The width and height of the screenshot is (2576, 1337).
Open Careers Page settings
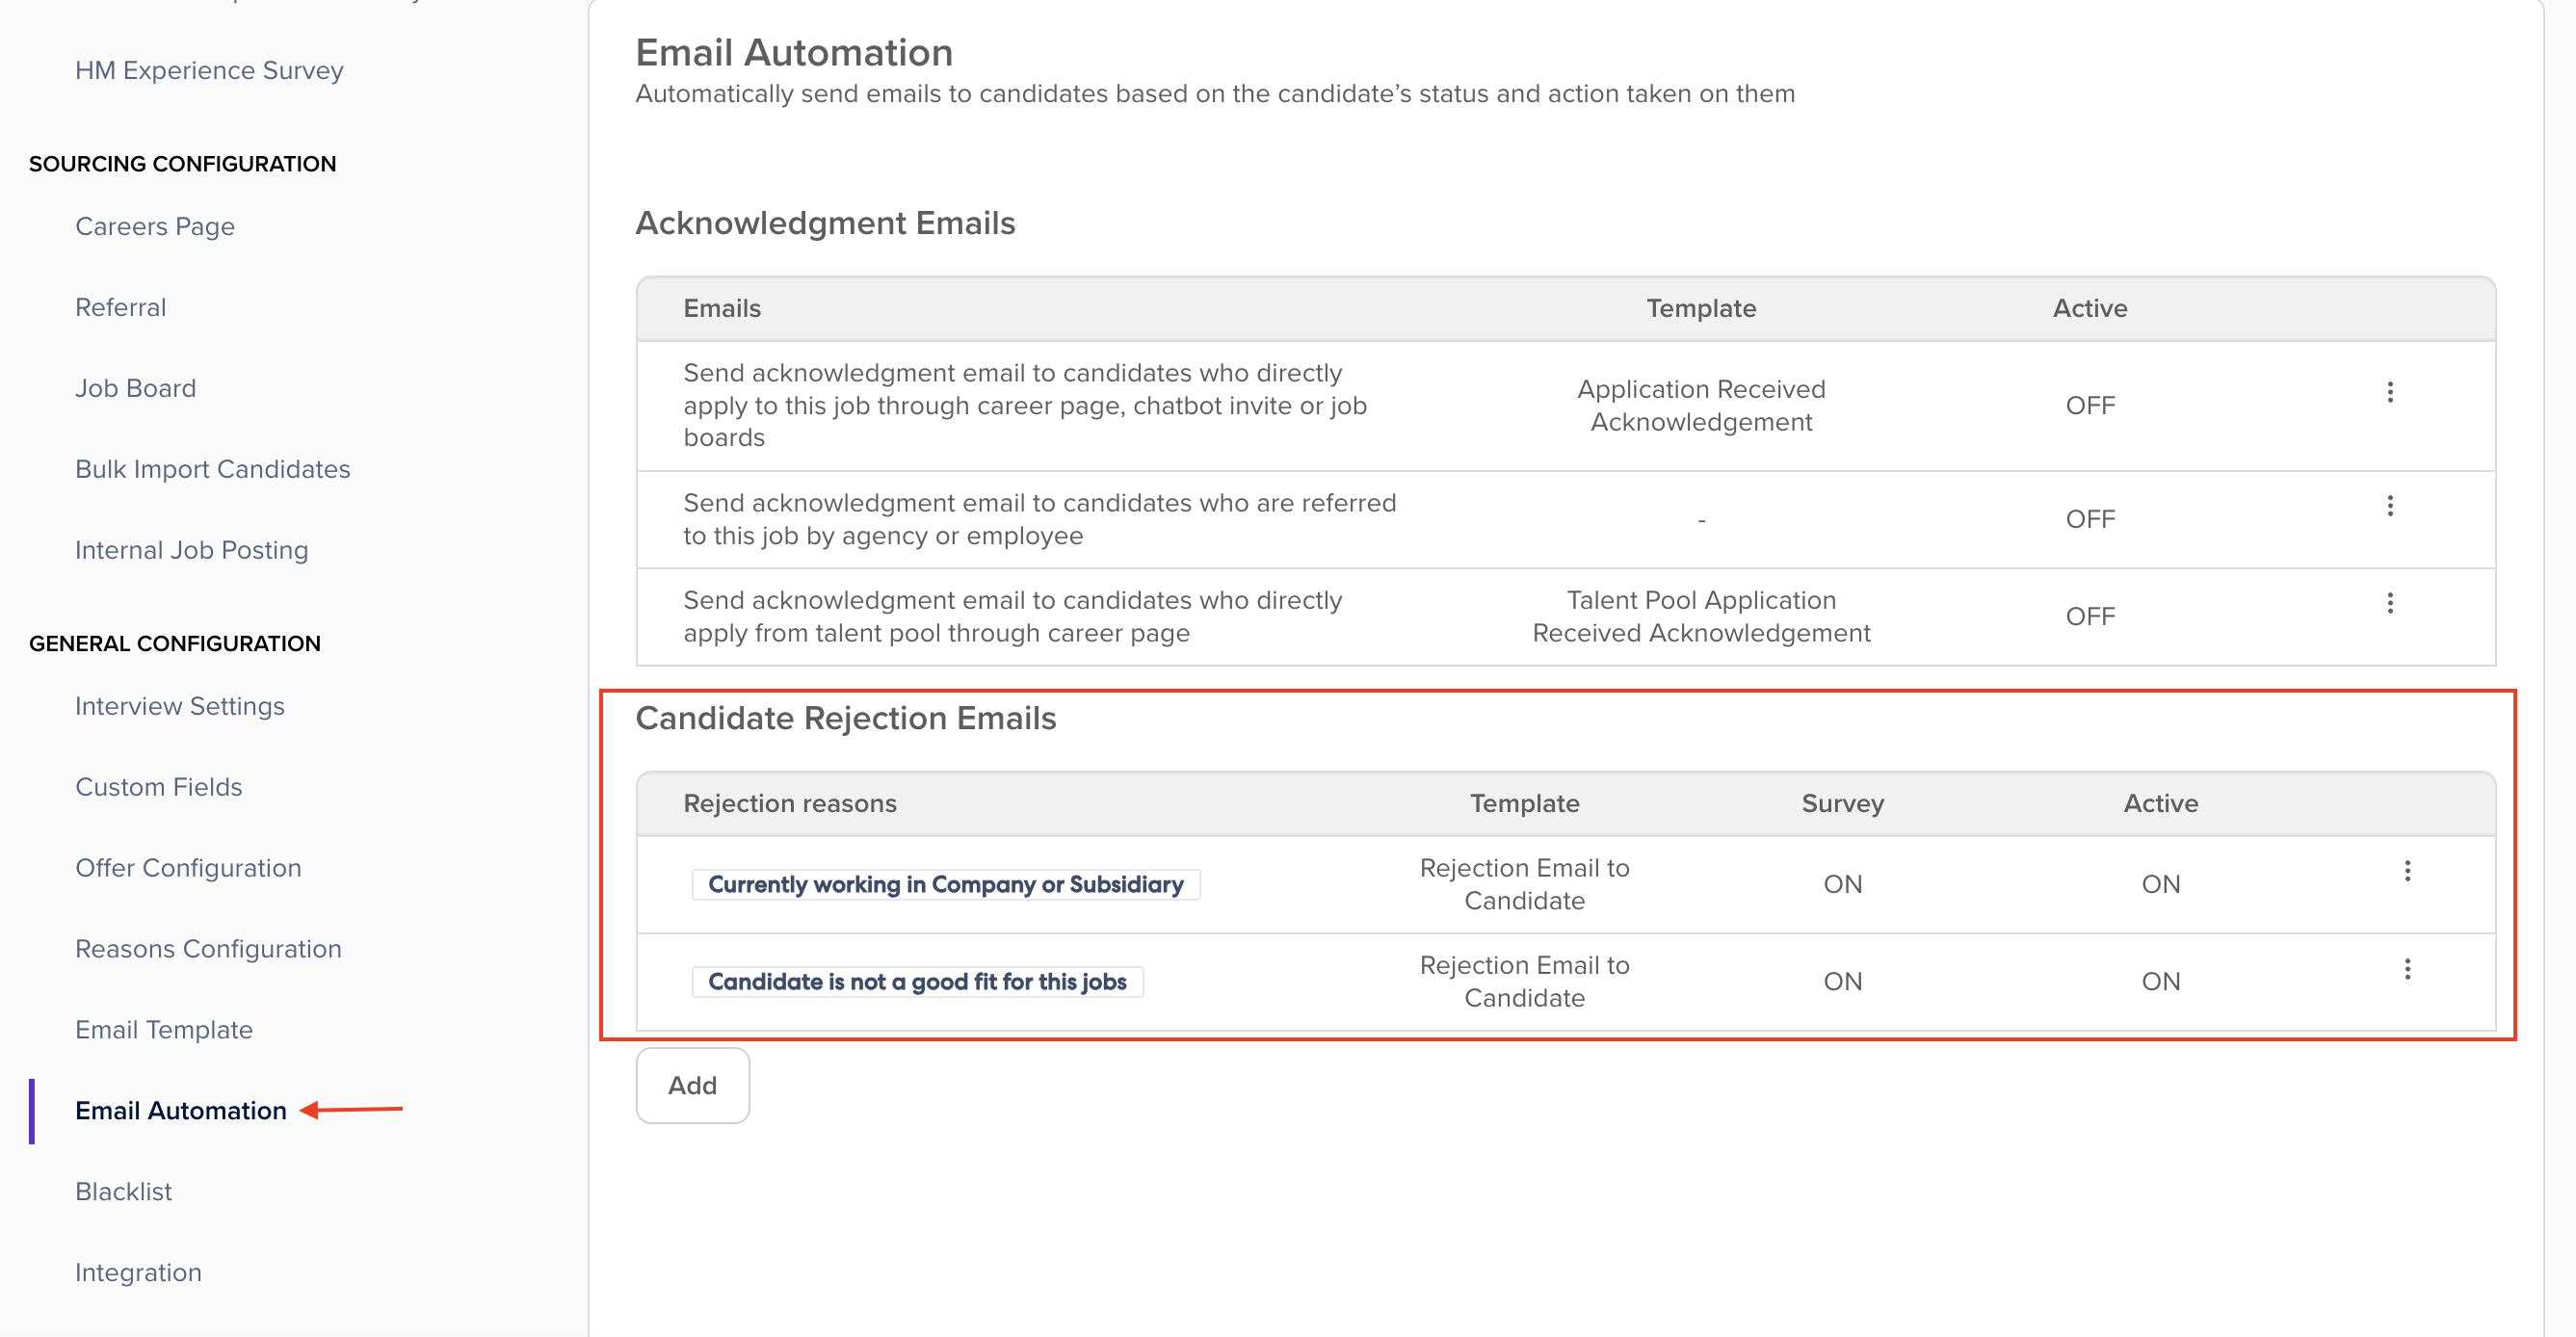tap(154, 225)
